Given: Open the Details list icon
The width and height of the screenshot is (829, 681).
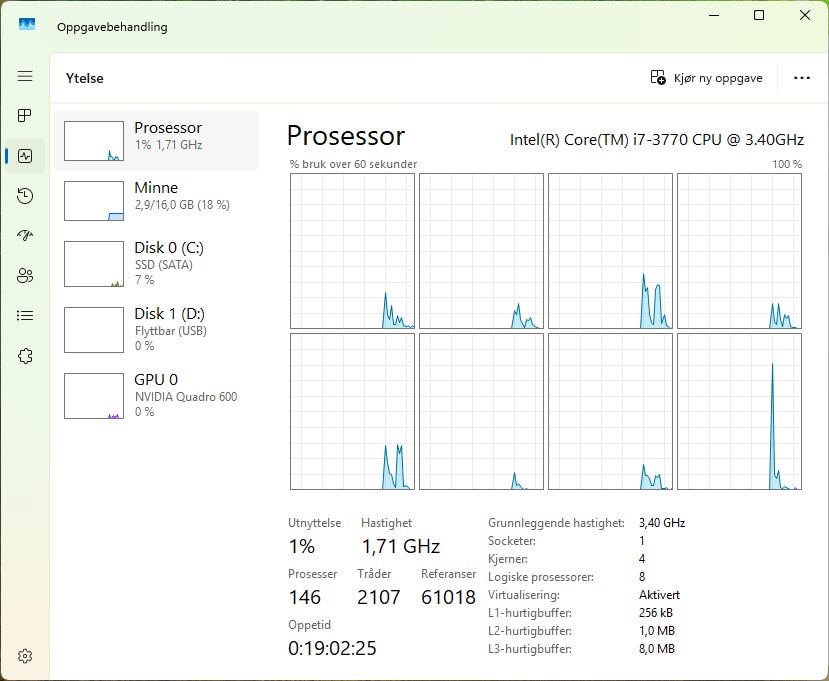Looking at the screenshot, I should coord(25,316).
